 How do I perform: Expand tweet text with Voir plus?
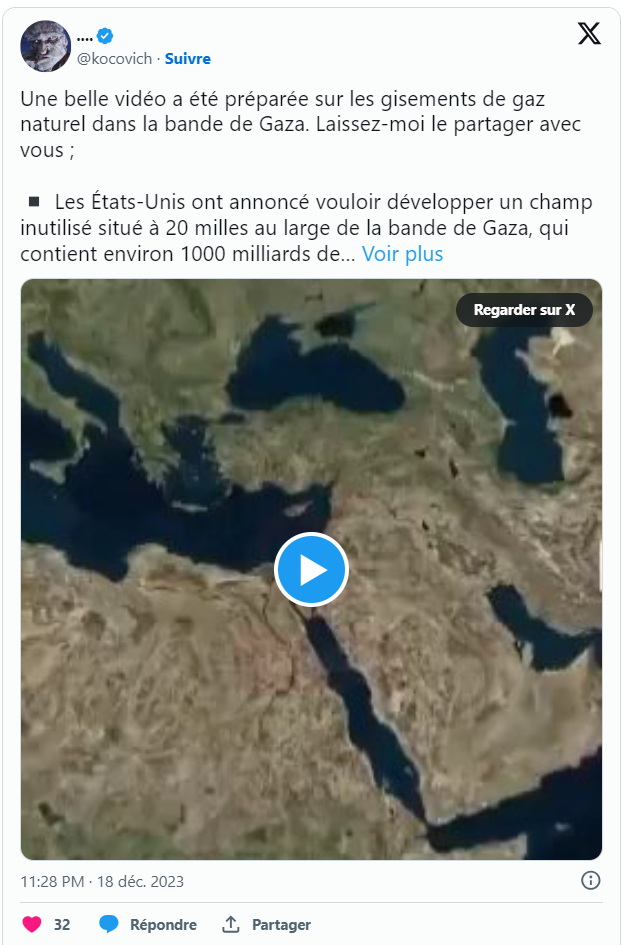tap(402, 254)
